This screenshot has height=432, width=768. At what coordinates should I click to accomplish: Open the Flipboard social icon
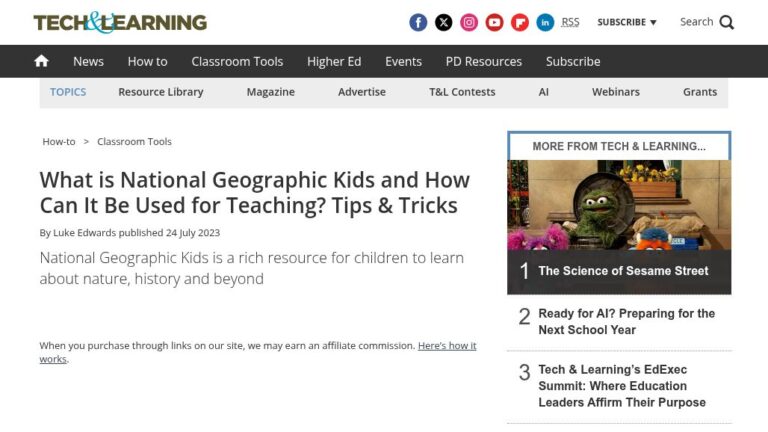[x=520, y=23]
